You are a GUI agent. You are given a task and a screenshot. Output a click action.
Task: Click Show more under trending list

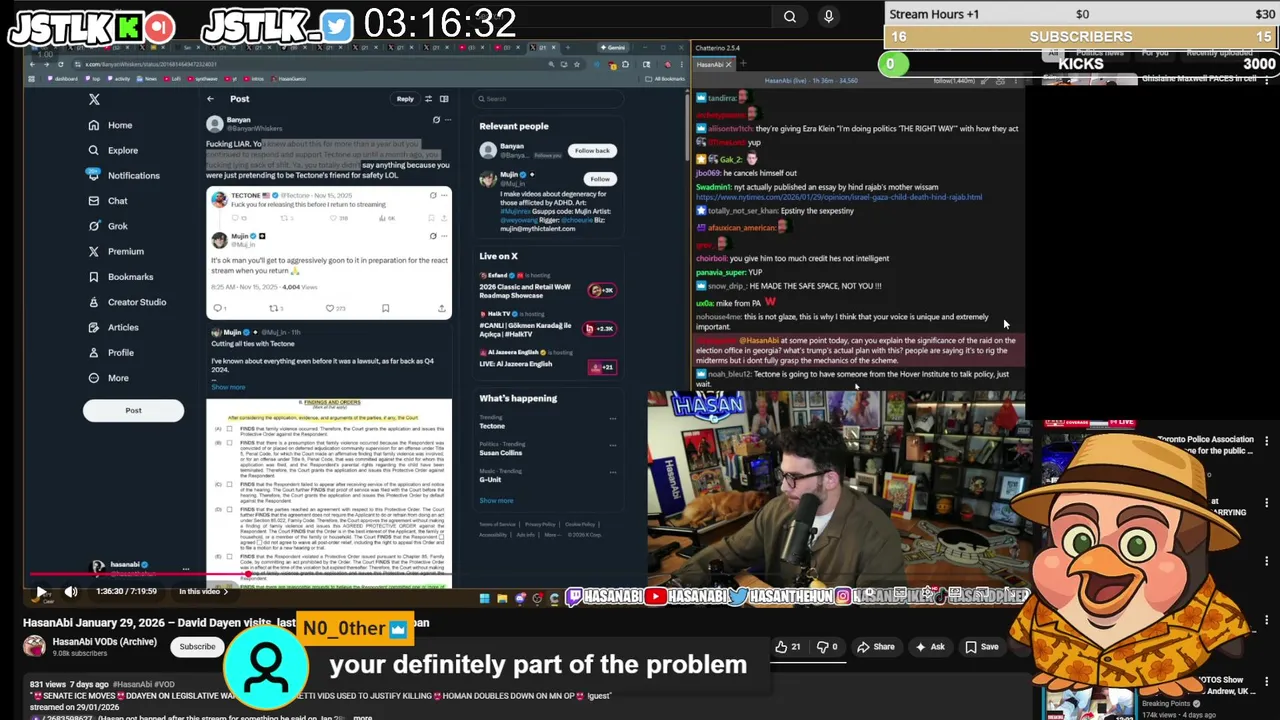(x=496, y=500)
